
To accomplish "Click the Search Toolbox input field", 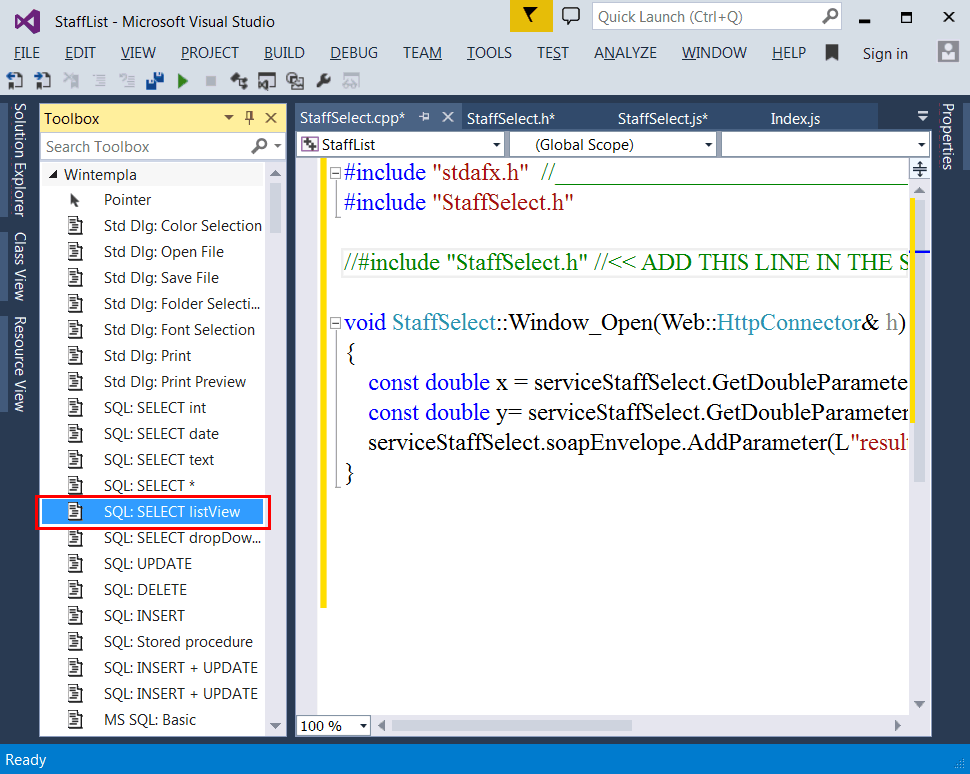I will click(x=146, y=147).
